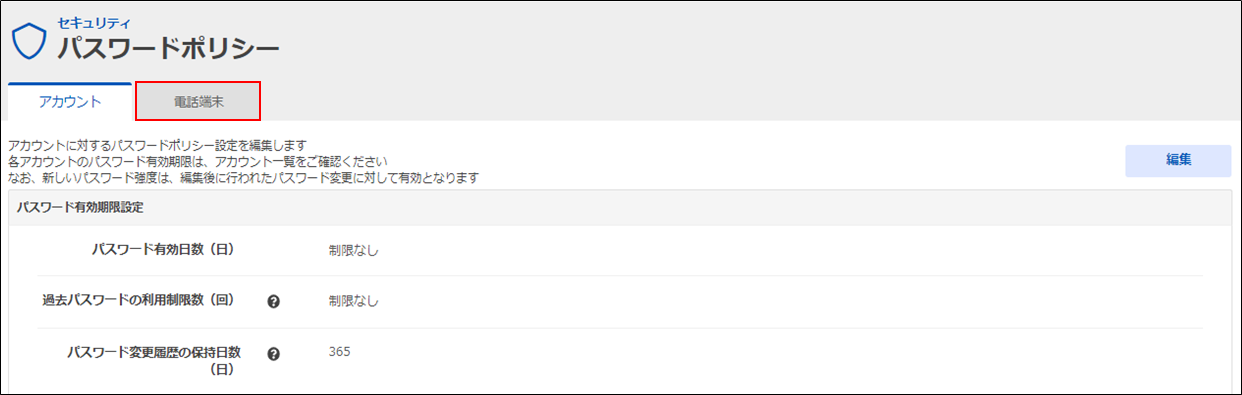The image size is (1242, 395).
Task: Click the 編集 button
Action: click(1178, 161)
